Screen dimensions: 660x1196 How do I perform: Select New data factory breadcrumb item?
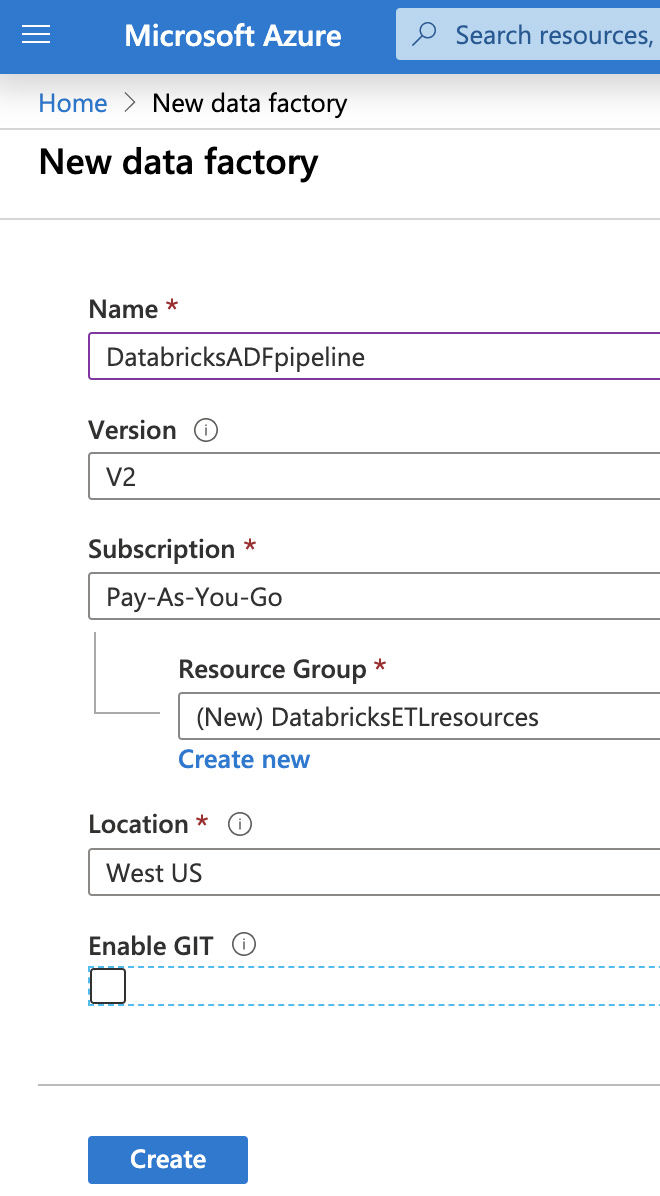pyautogui.click(x=249, y=103)
